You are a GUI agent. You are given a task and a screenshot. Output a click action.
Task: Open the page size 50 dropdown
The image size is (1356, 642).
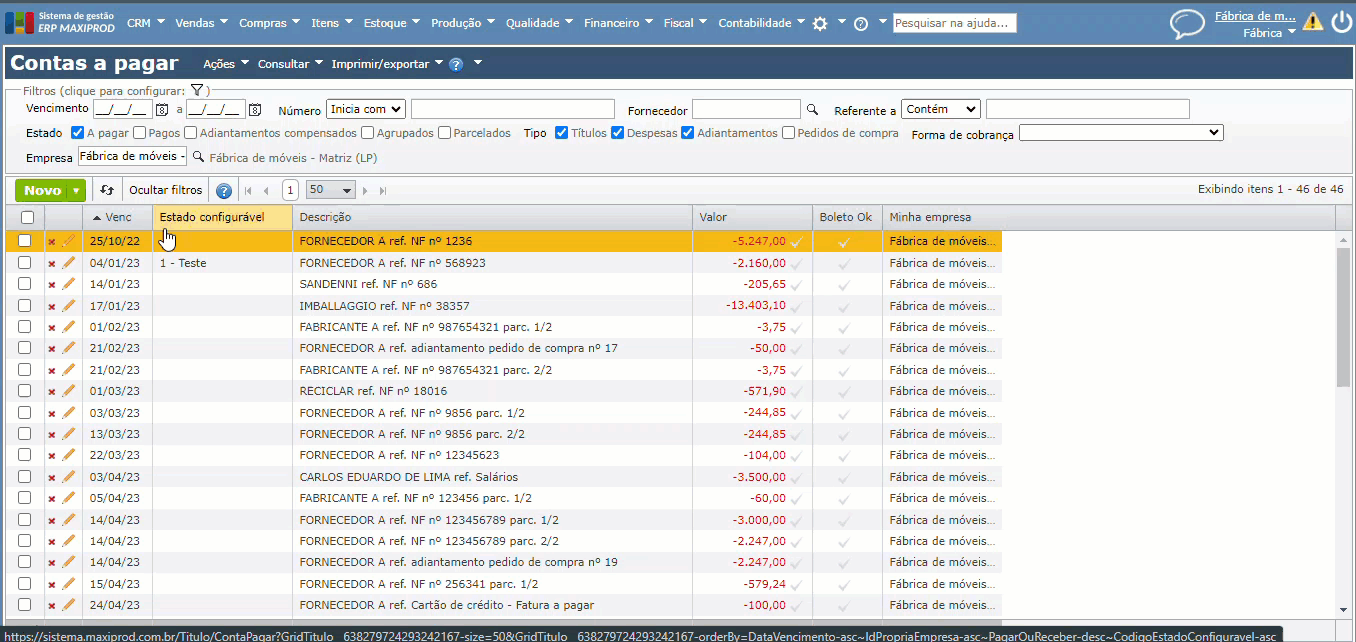(x=331, y=190)
